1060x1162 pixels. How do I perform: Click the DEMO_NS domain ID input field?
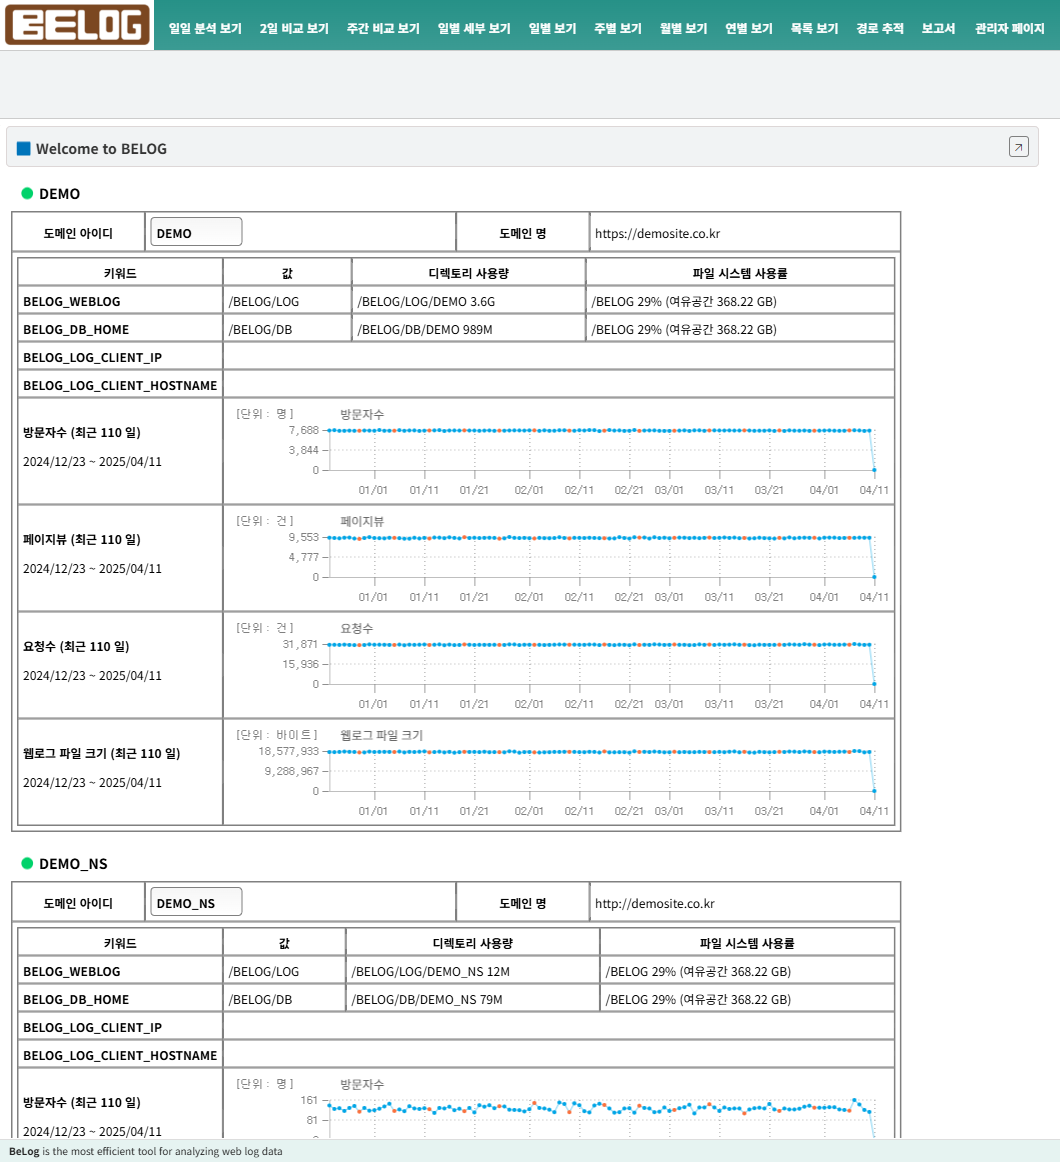(196, 902)
